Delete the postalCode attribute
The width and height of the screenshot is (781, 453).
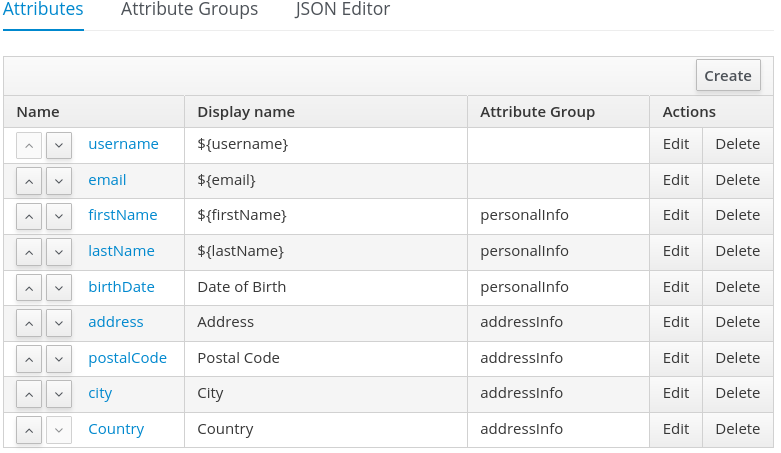(x=738, y=358)
